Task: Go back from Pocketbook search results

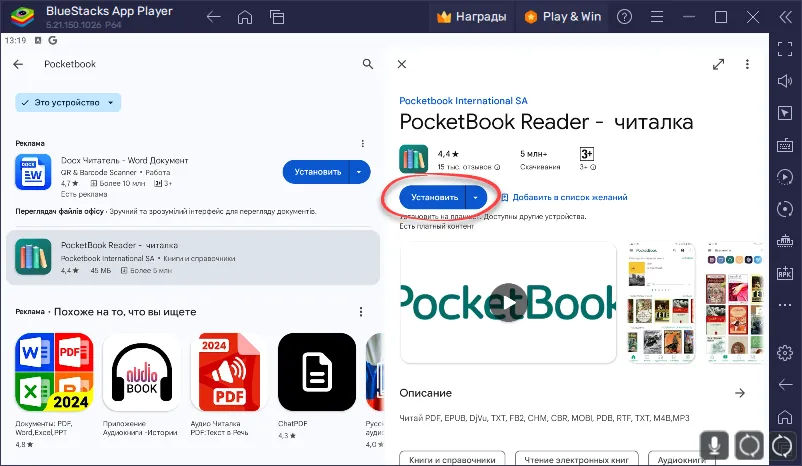Action: [x=18, y=64]
